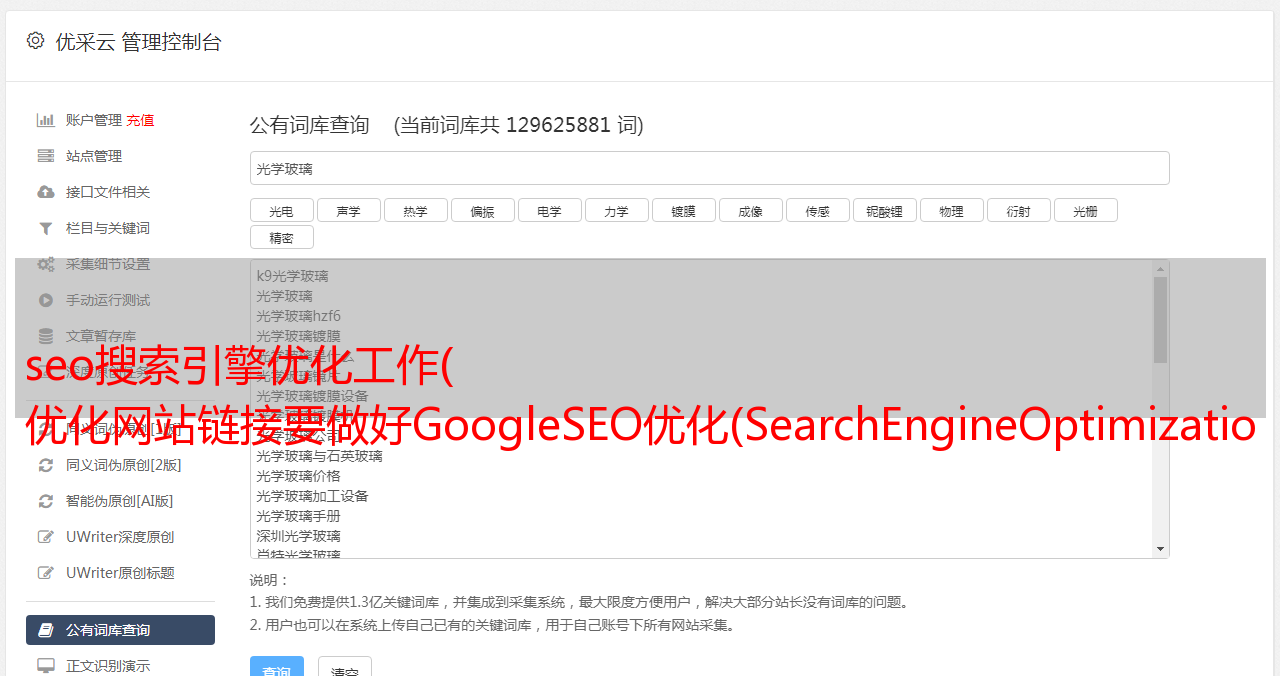1280x676 pixels.
Task: Click the refresh icon for 智能伪原创[AI版]
Action: coord(46,501)
